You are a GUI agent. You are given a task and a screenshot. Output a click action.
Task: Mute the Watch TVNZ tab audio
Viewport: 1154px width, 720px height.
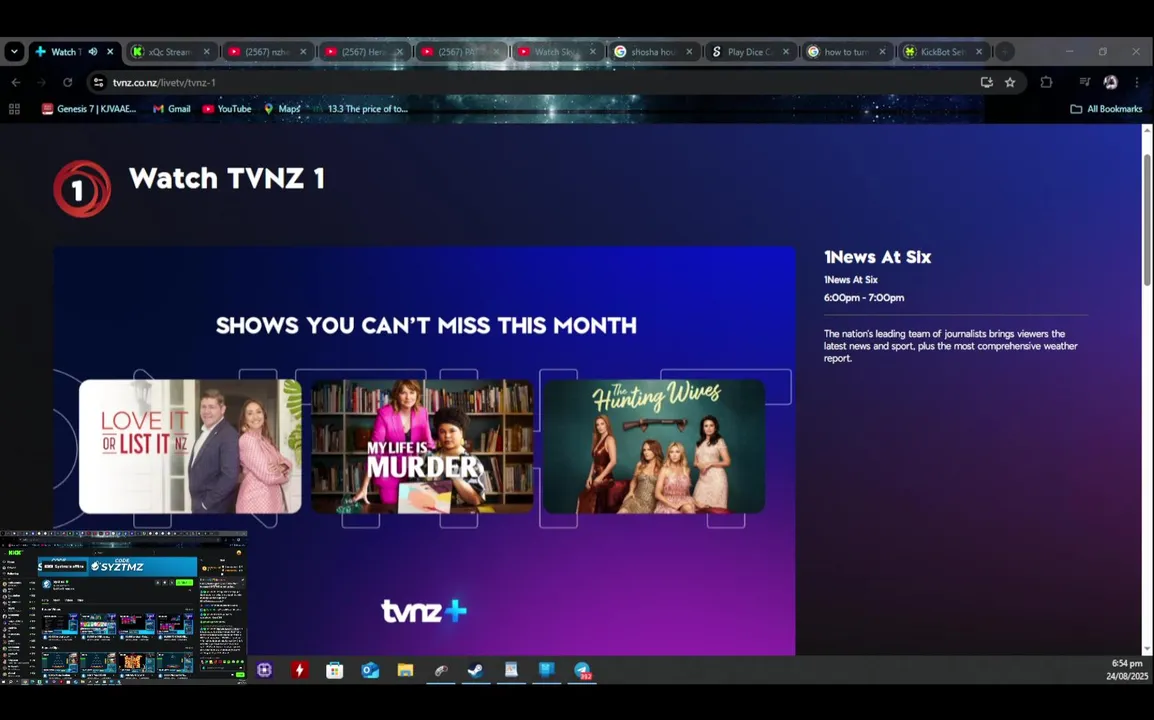[93, 52]
